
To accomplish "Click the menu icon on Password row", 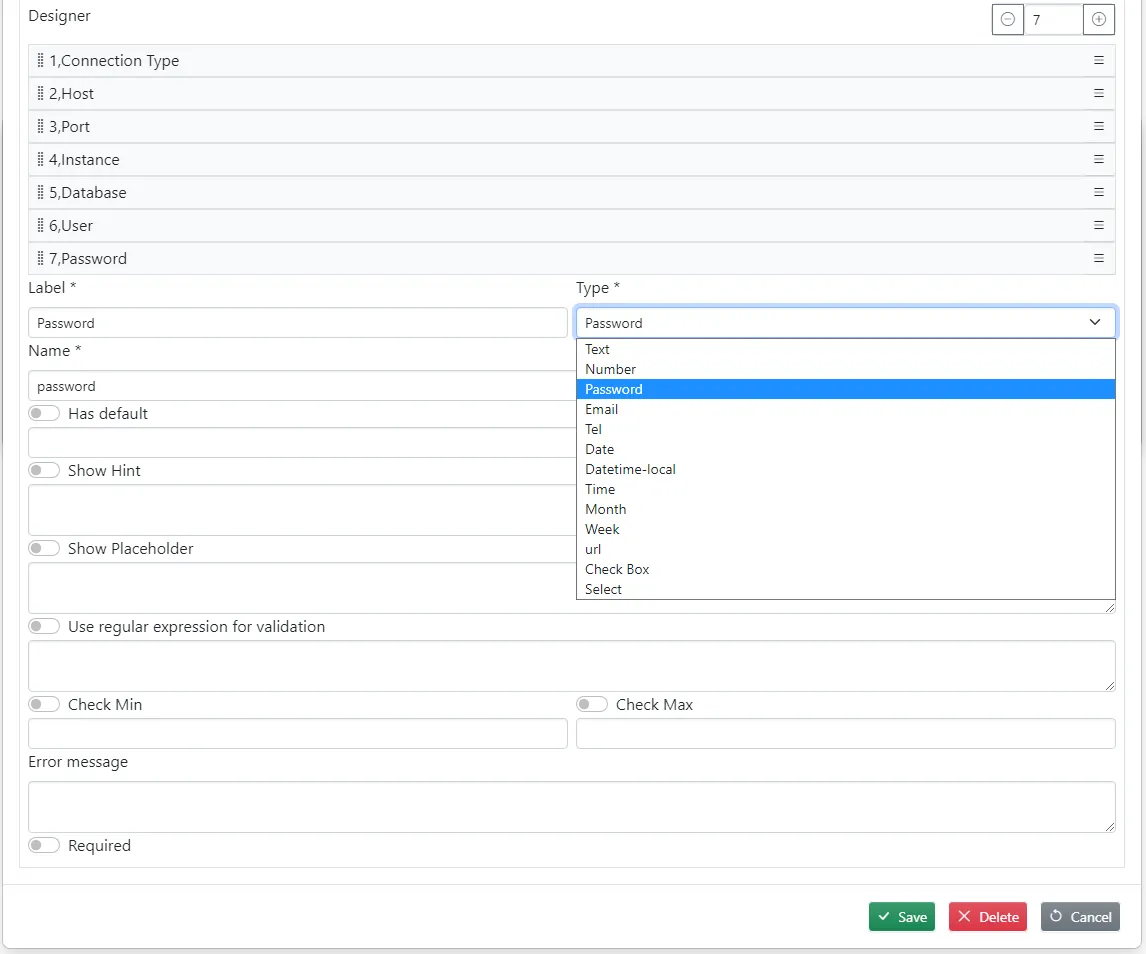I will (1098, 259).
